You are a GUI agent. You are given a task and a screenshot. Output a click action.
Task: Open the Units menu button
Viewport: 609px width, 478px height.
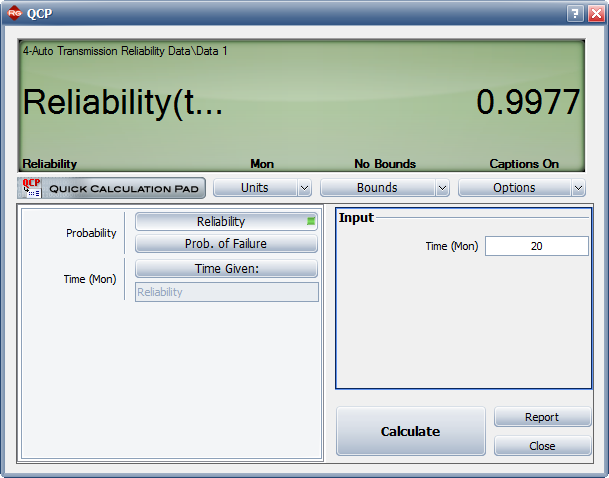(x=255, y=188)
